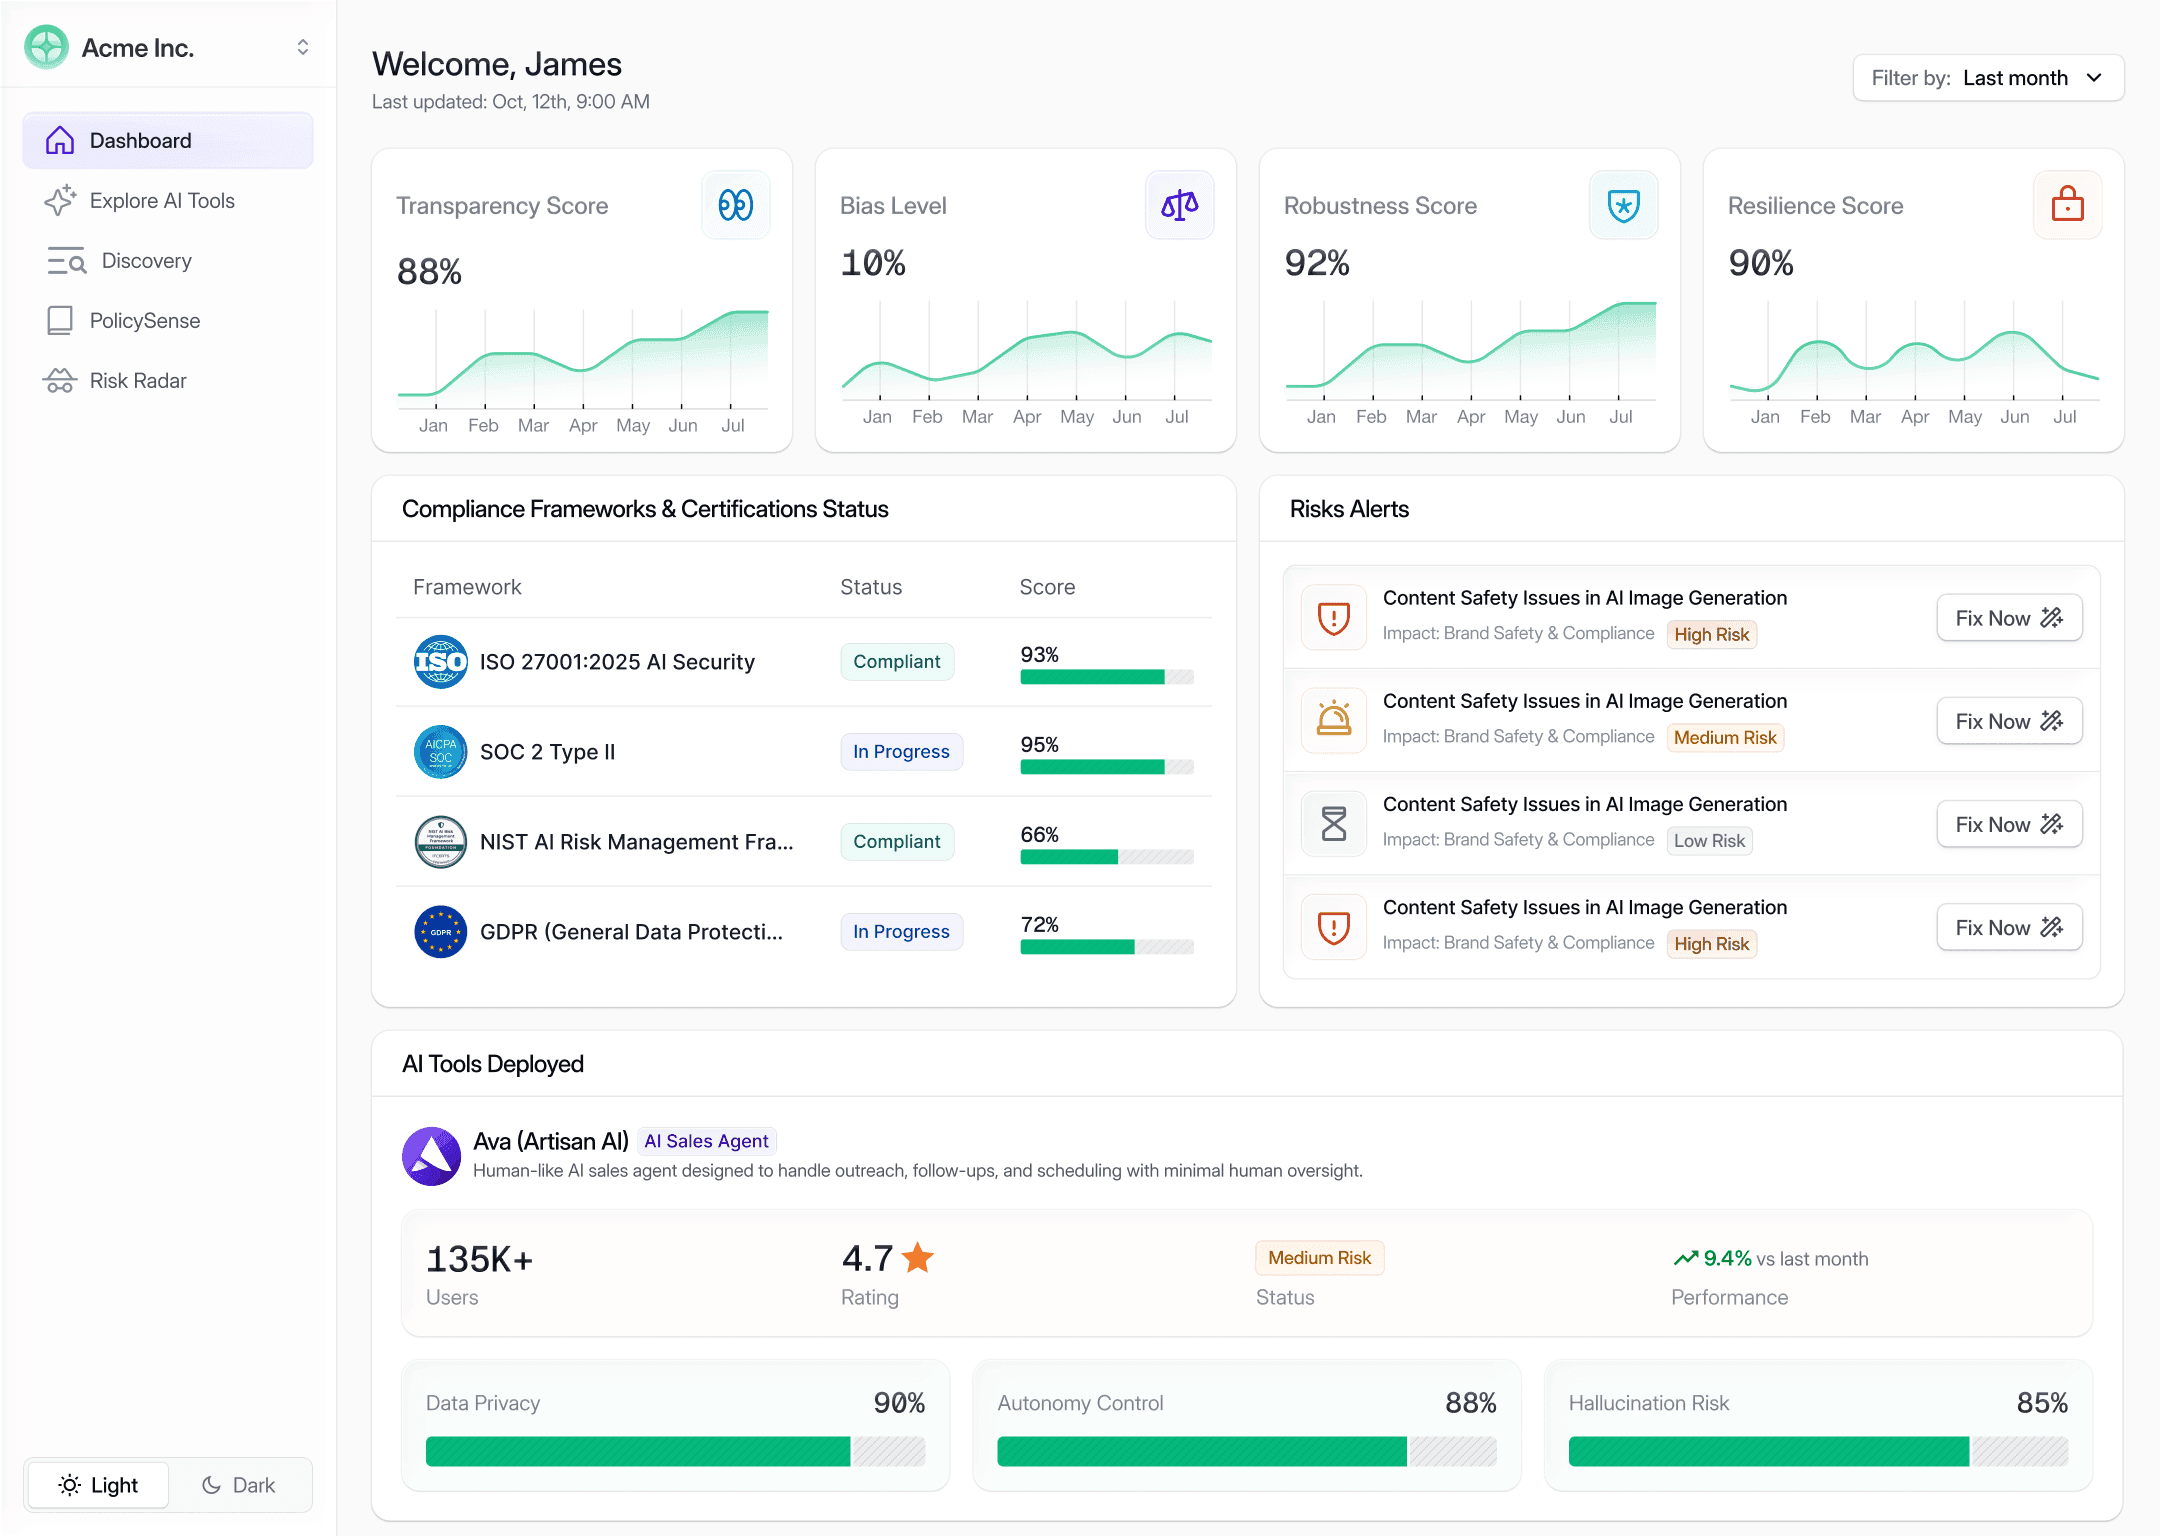Open Explore AI Tools in sidebar
2160x1536 pixels.
click(162, 201)
